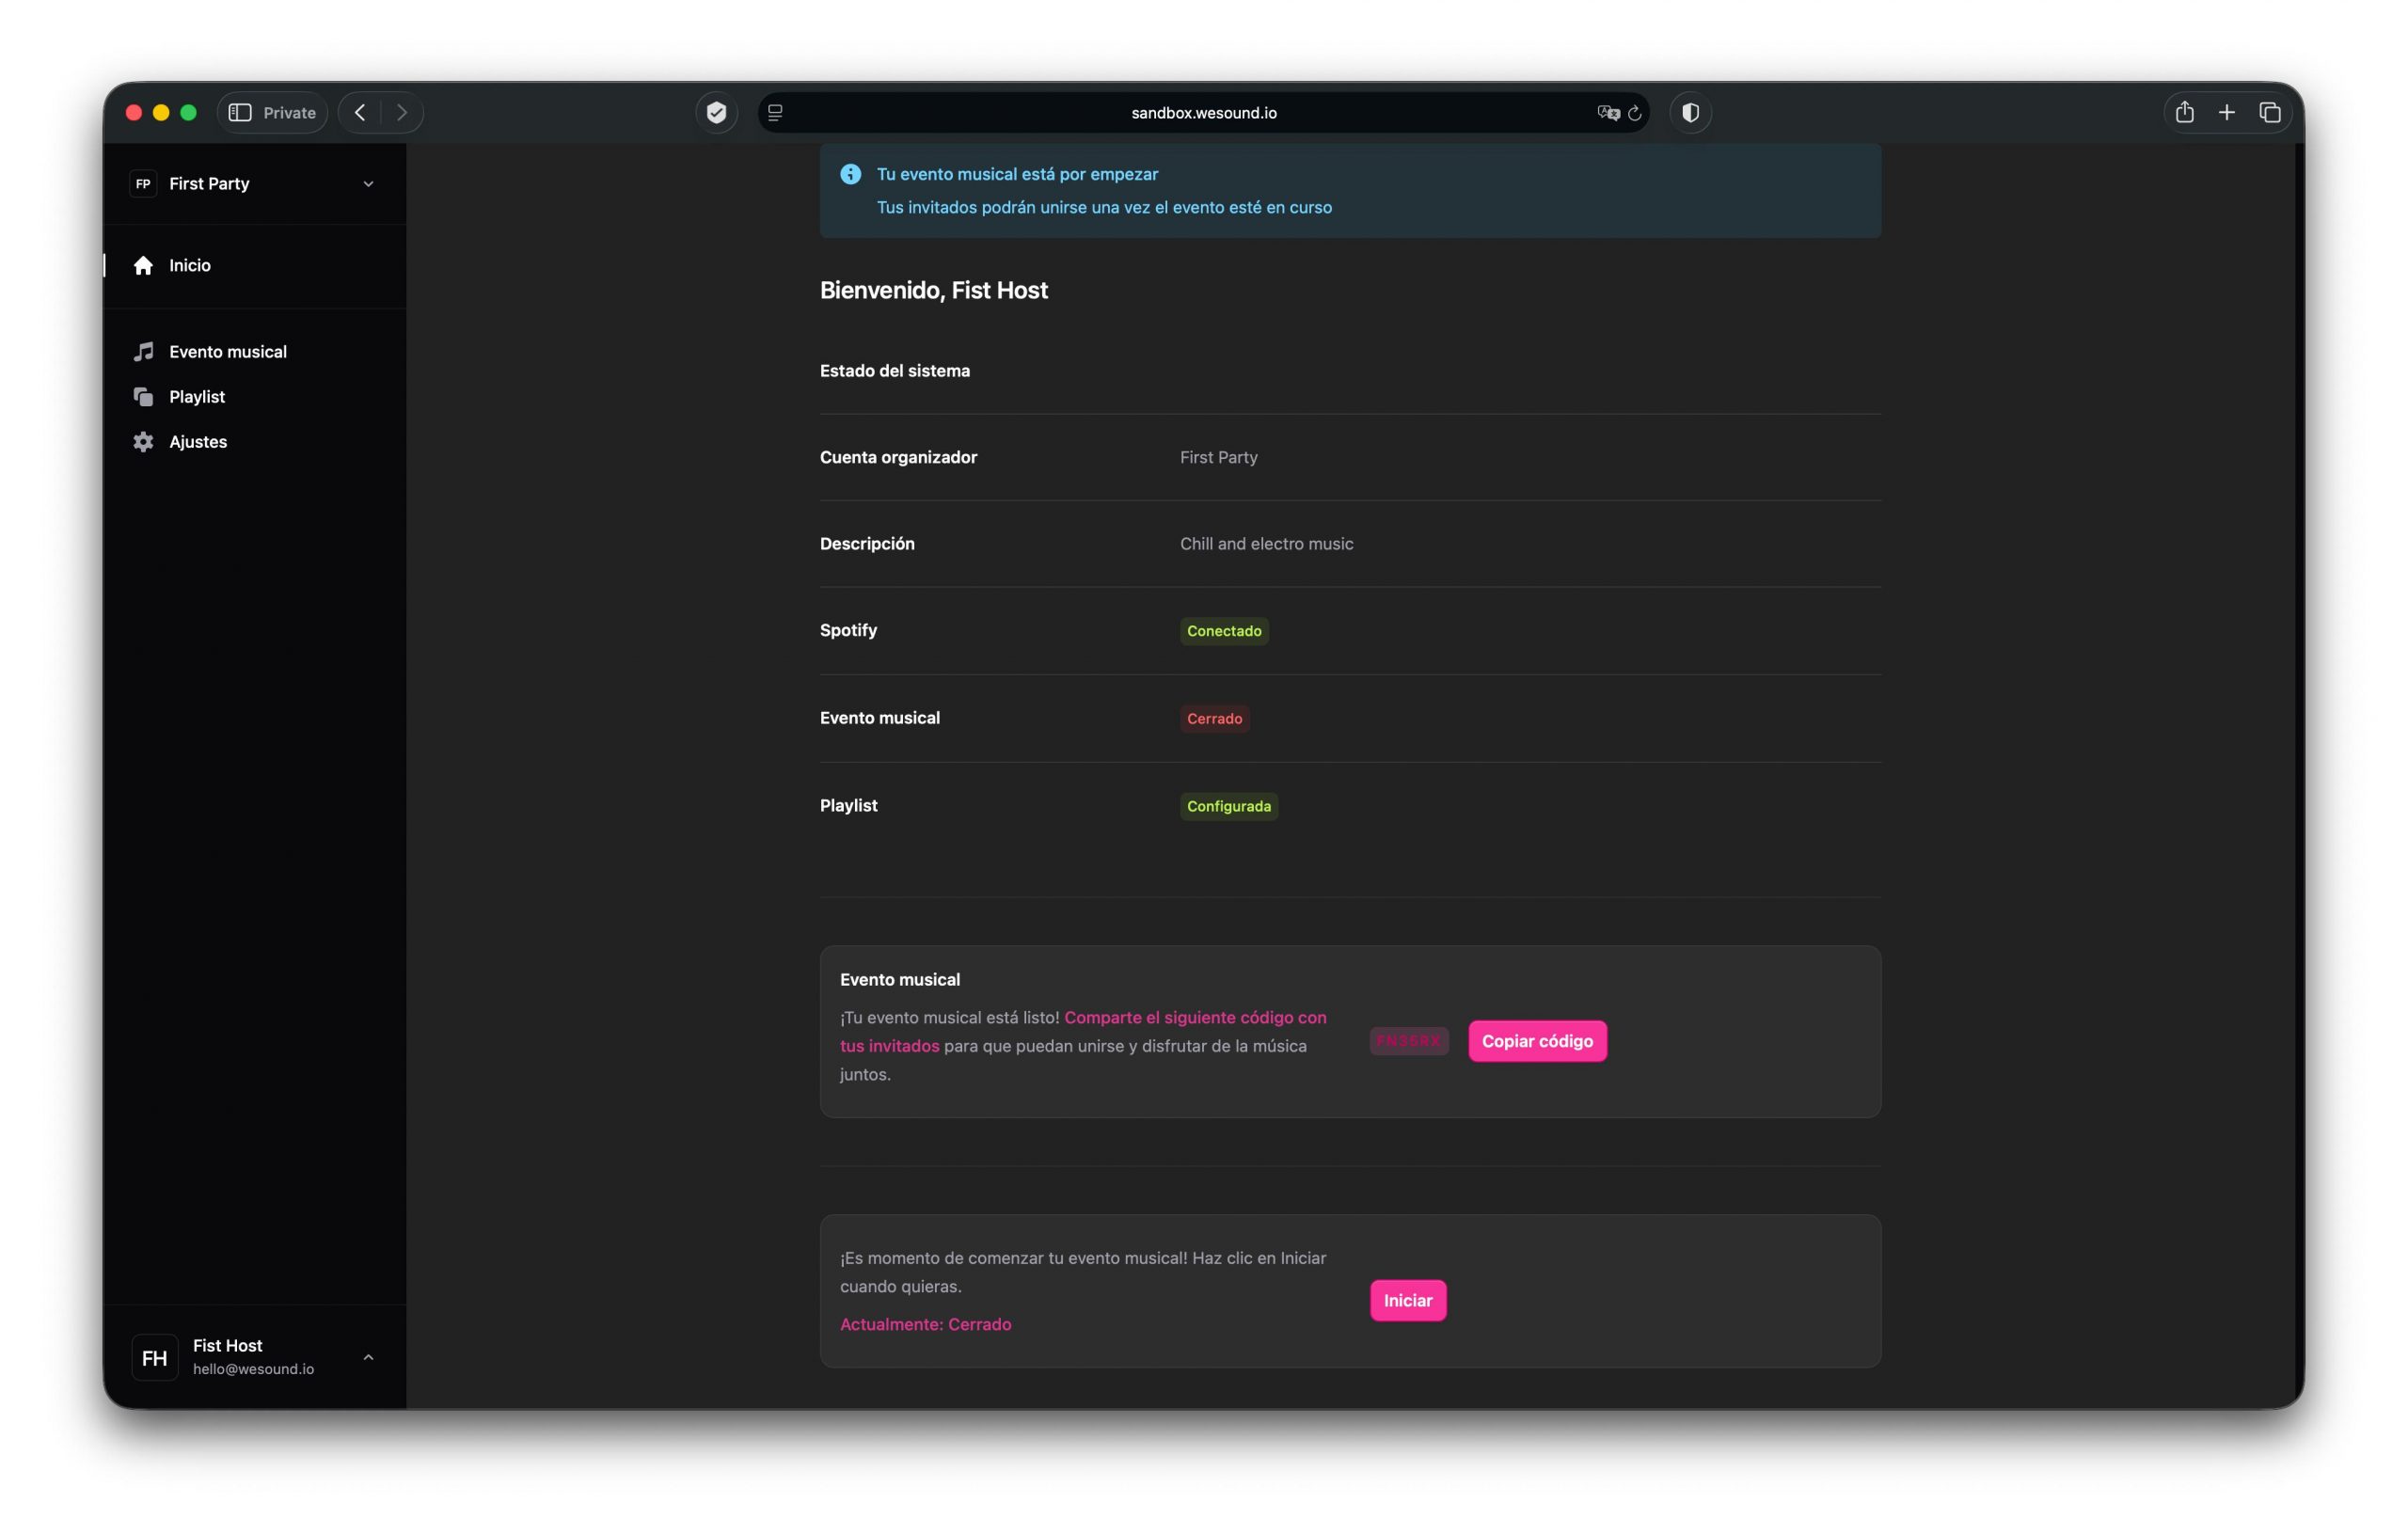Image resolution: width=2408 pixels, height=1534 pixels.
Task: Show the browser tab overview
Action: [x=2270, y=112]
